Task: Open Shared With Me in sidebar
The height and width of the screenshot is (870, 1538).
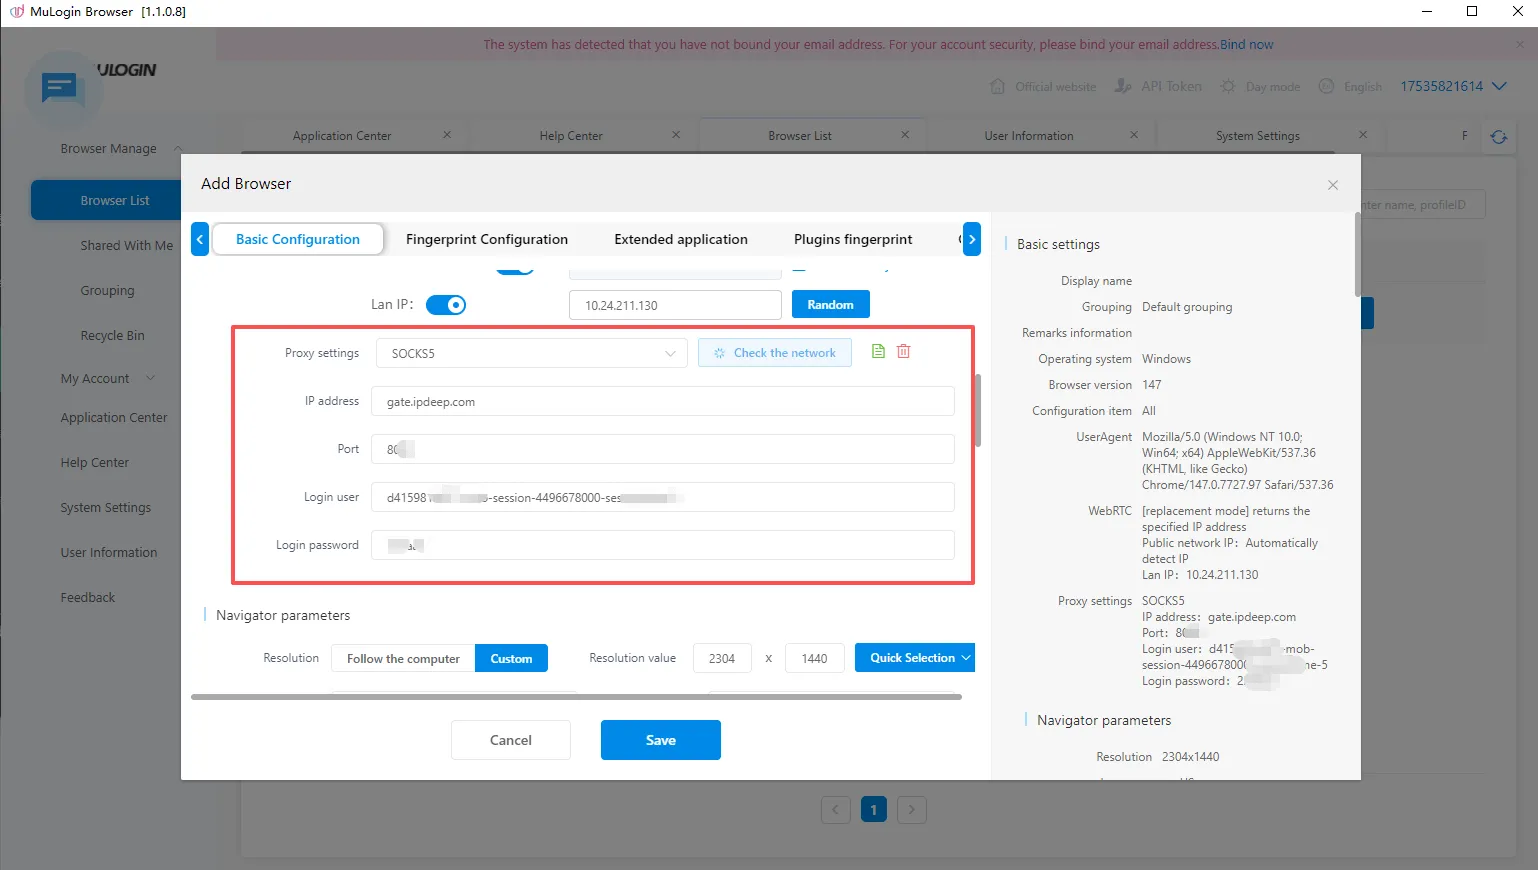Action: click(x=126, y=245)
